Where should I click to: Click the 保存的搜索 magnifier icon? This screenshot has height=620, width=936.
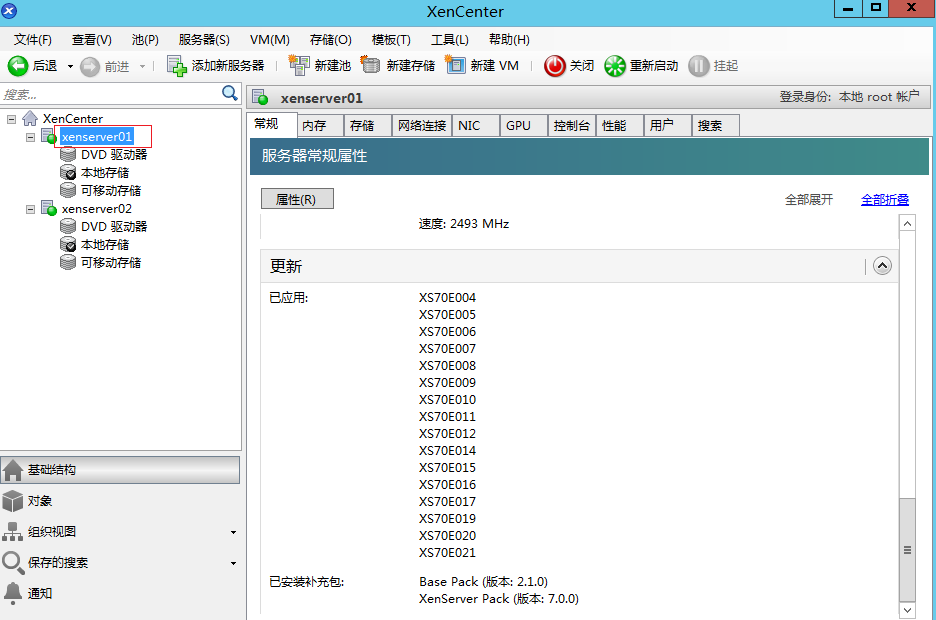point(13,563)
